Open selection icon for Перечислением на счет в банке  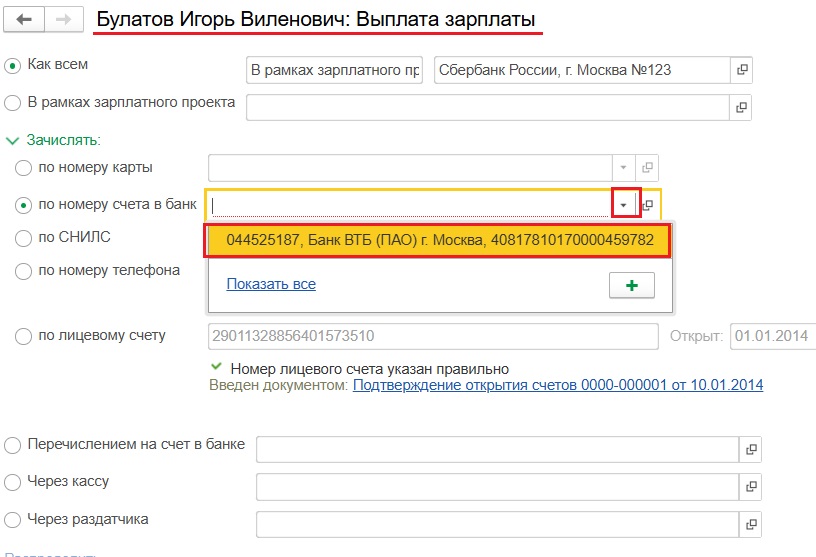click(750, 449)
